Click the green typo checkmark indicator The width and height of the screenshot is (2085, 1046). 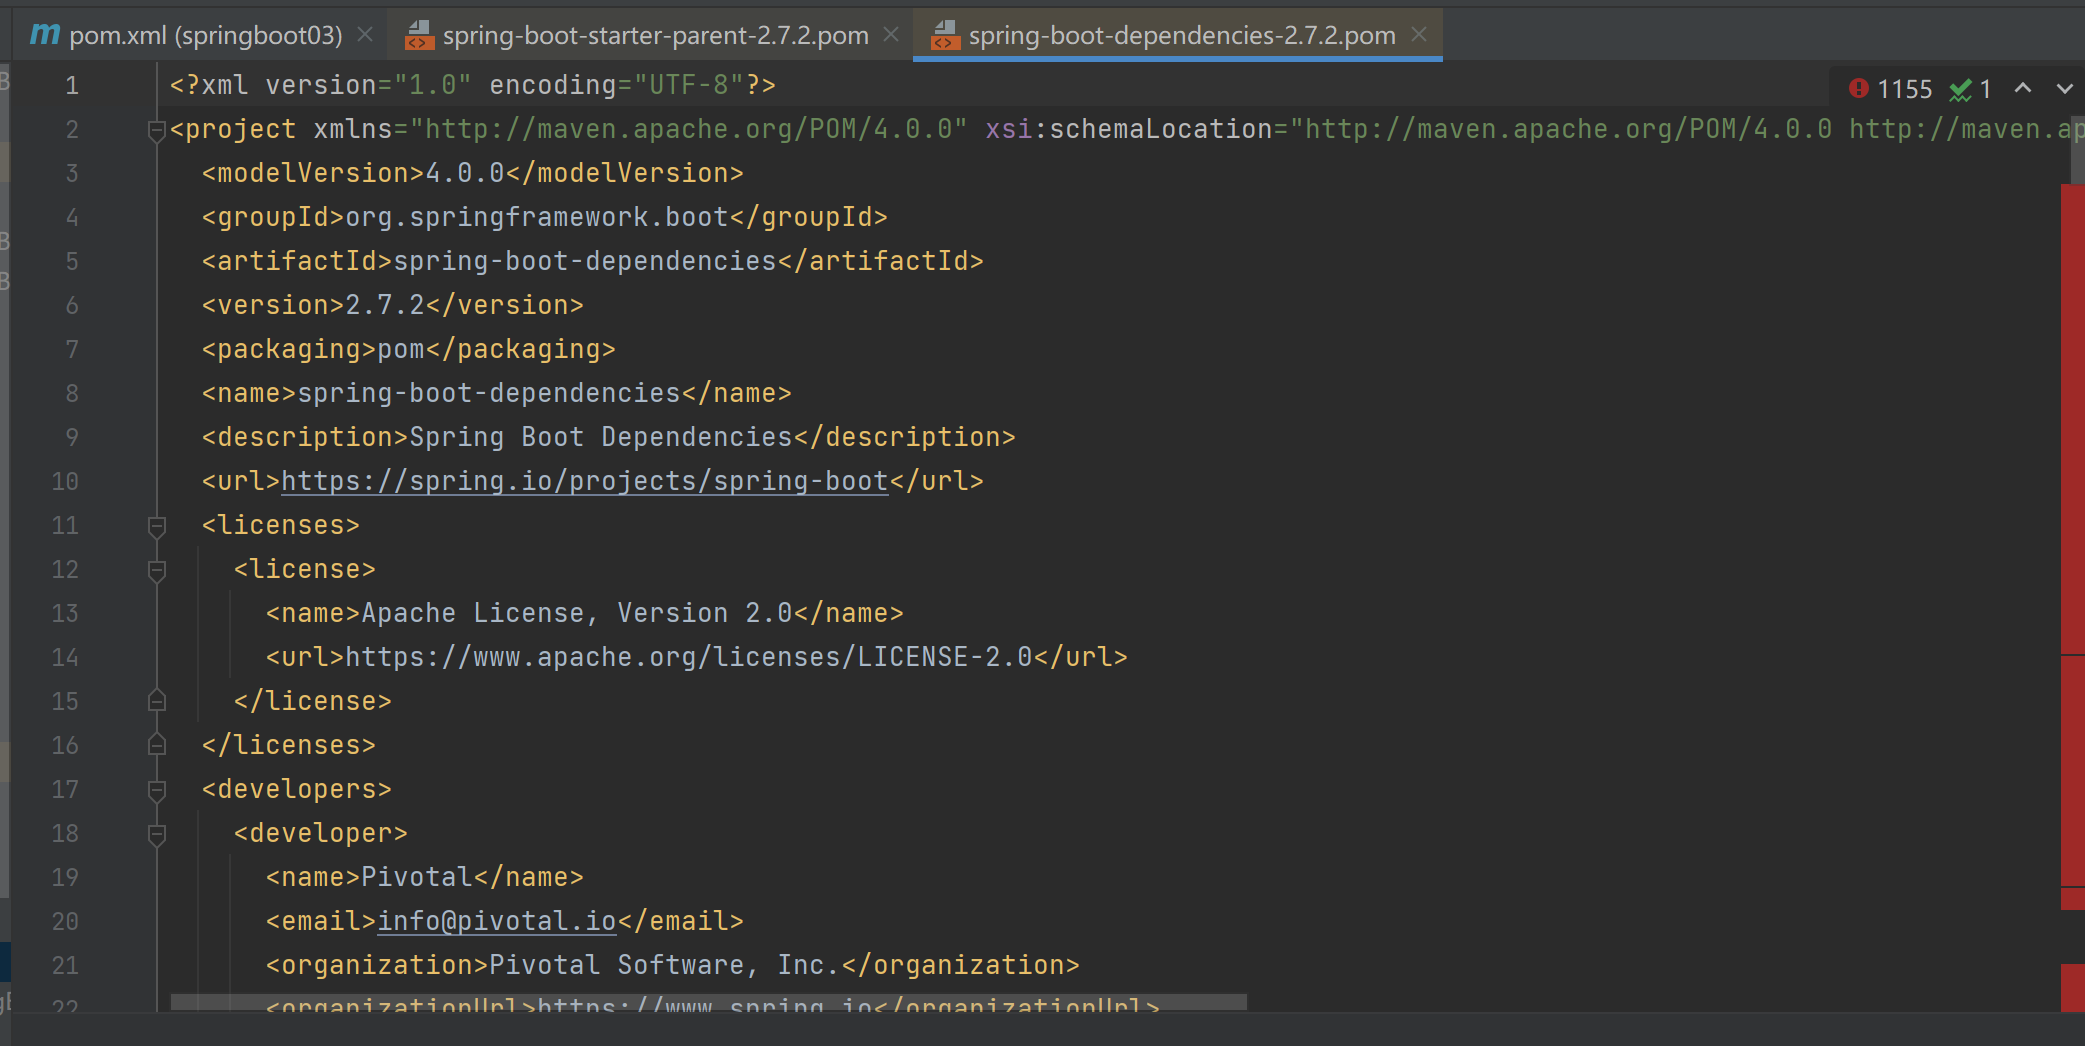point(1970,89)
